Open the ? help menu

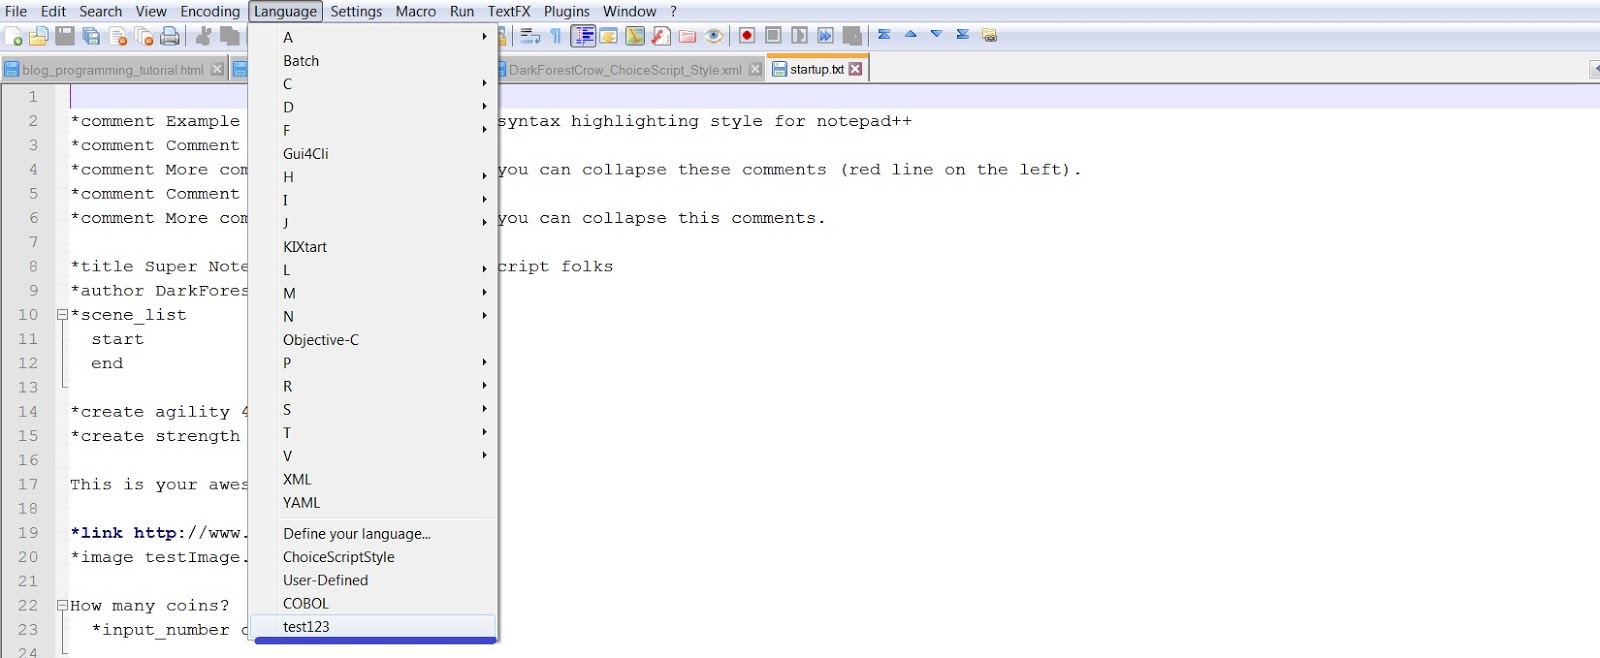(673, 11)
